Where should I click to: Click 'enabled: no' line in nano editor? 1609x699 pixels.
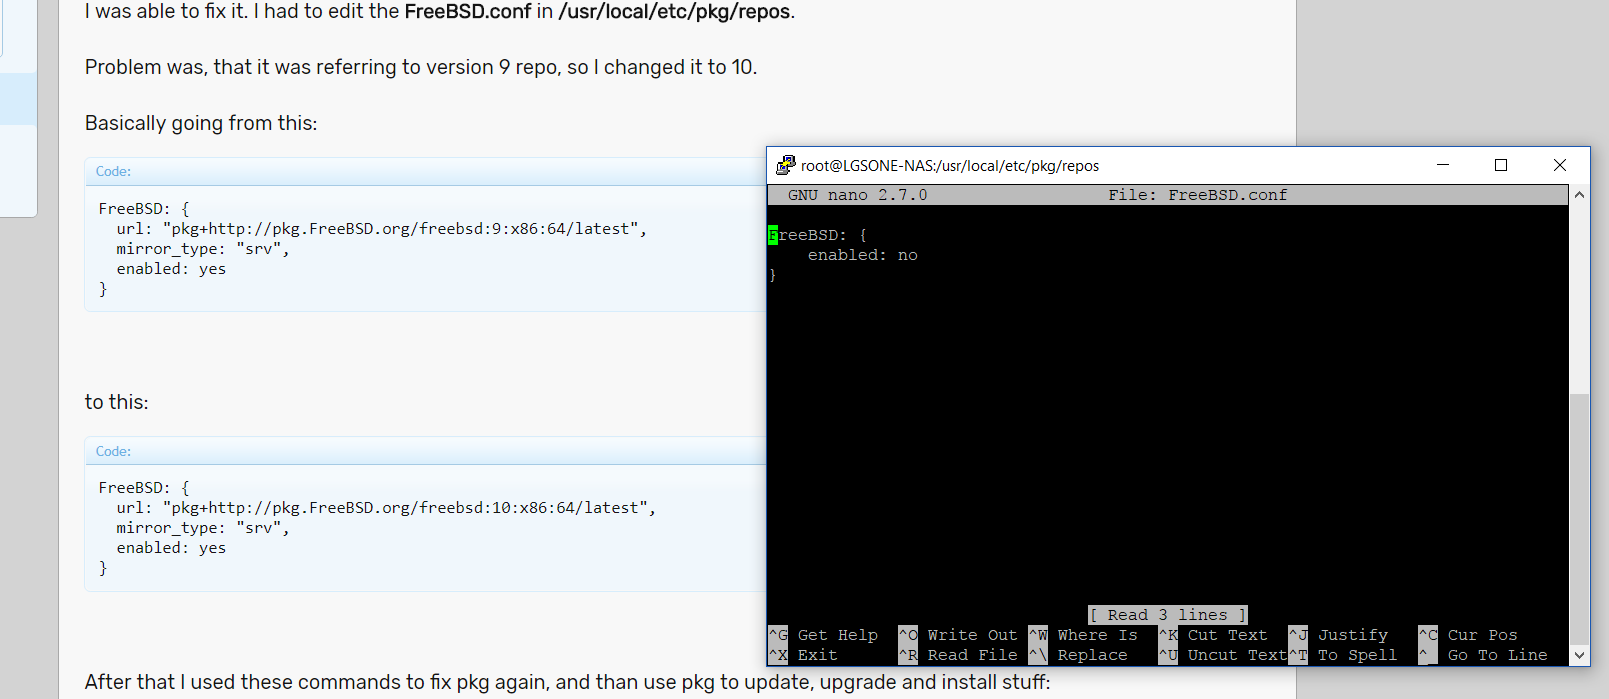click(x=863, y=255)
